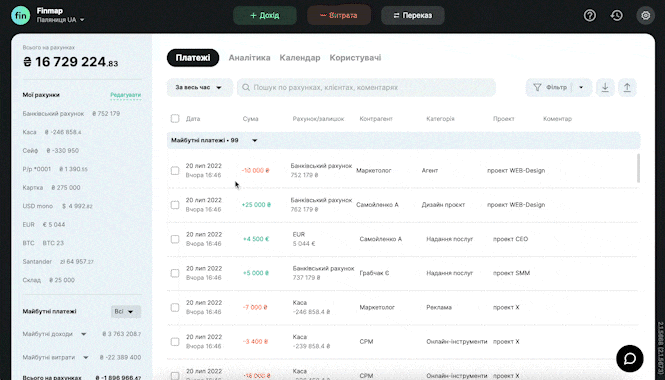
Task: Click the Сума column header
Action: (x=250, y=119)
